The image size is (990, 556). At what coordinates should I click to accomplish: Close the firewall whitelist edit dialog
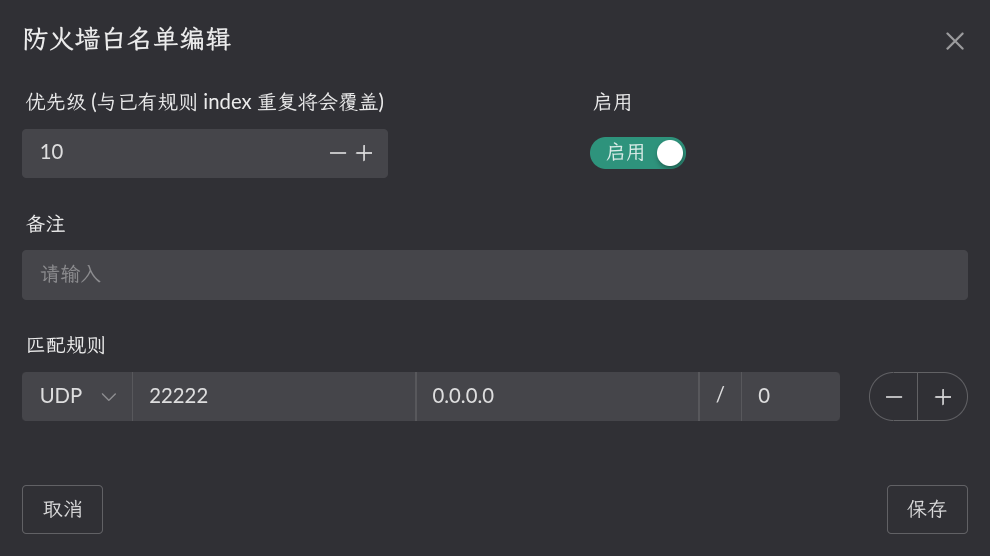955,41
